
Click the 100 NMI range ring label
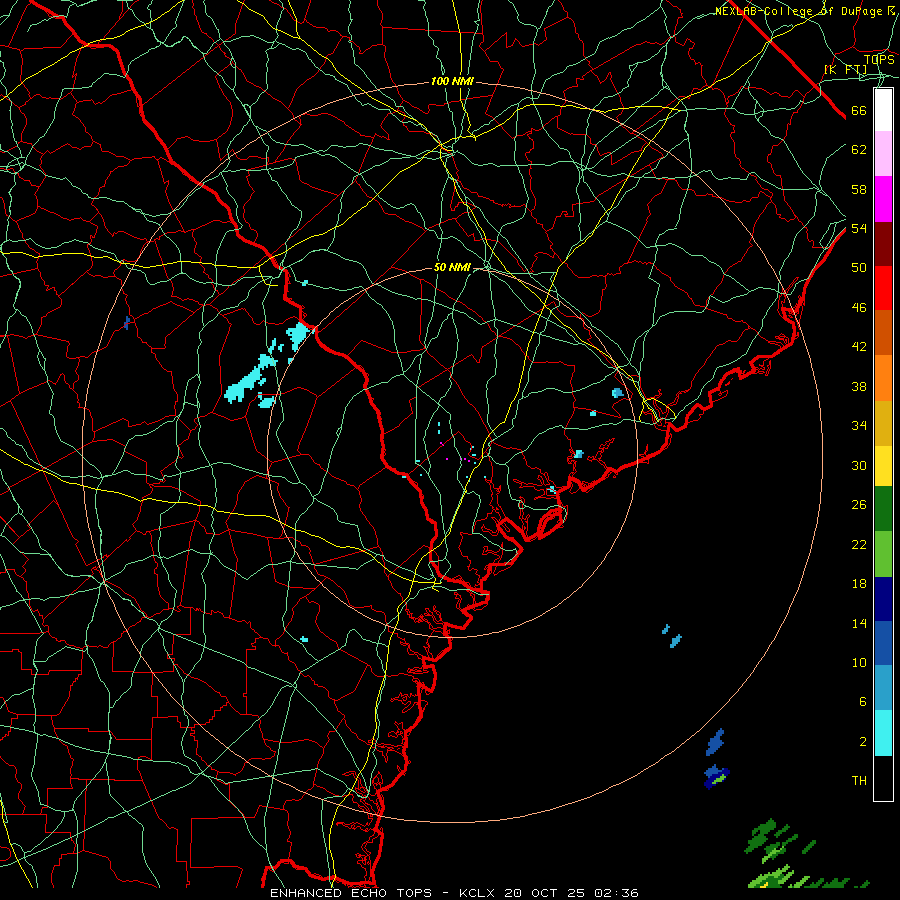452,82
